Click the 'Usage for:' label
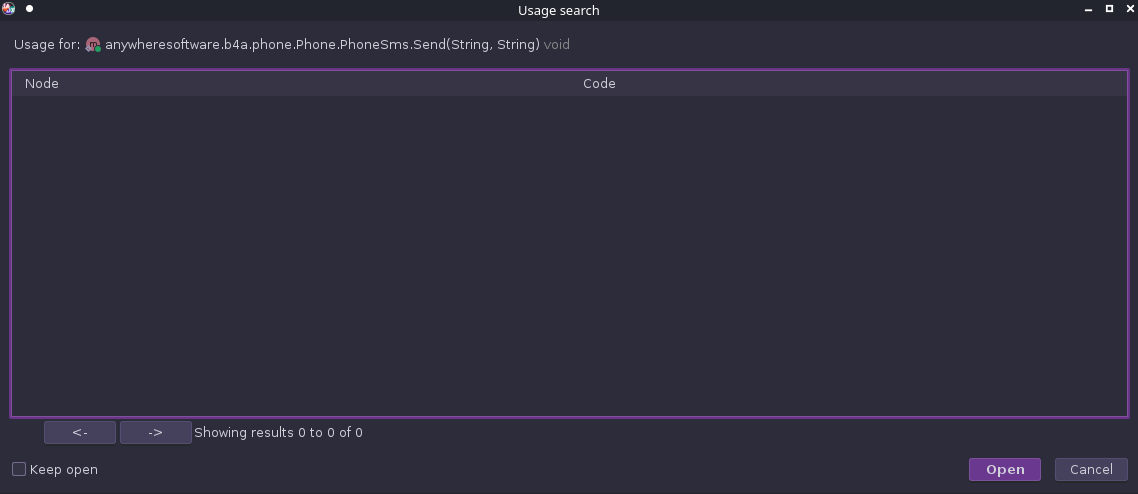Image resolution: width=1138 pixels, height=494 pixels. point(47,45)
